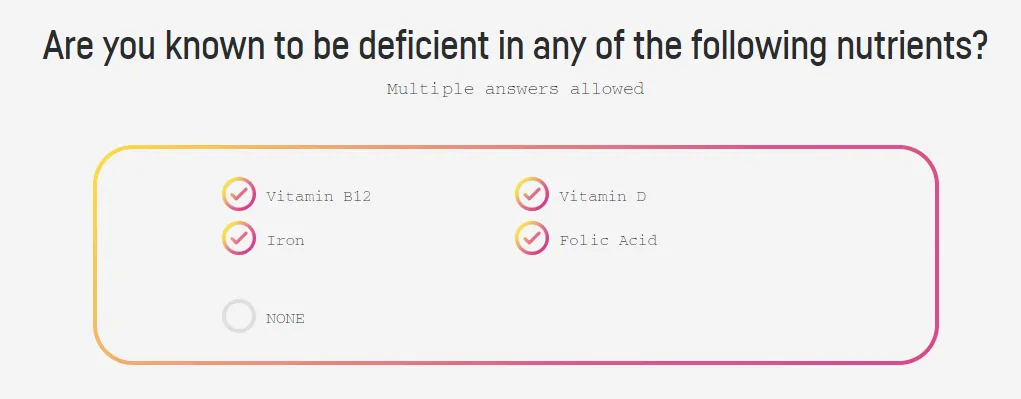Click the Multiple answers allowed subtitle
This screenshot has width=1021, height=399.
click(x=515, y=89)
